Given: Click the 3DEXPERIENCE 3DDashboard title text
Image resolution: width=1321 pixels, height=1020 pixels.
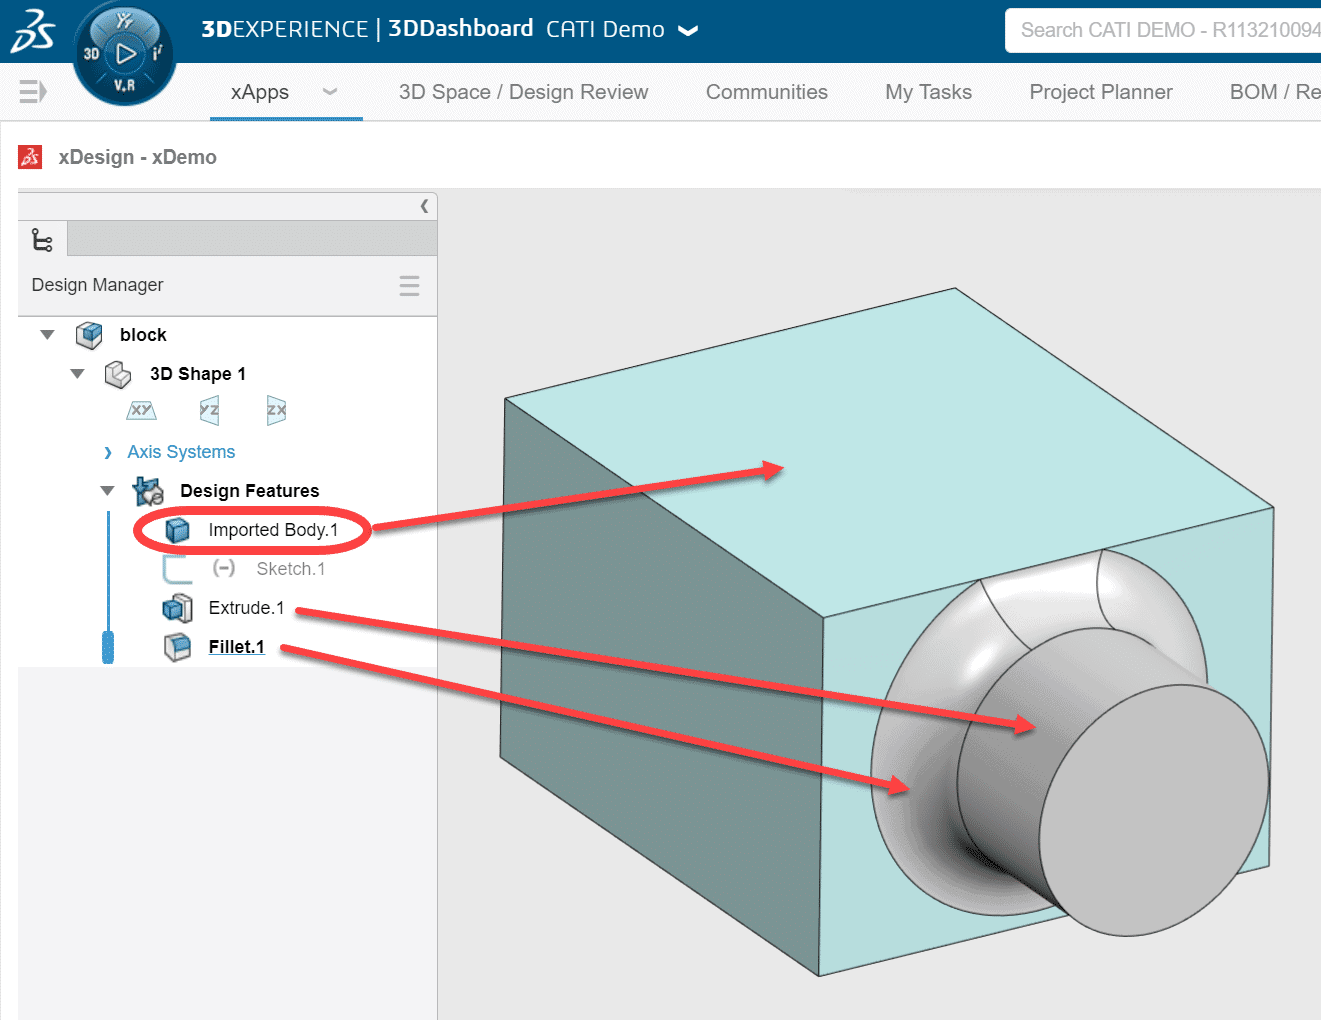Looking at the screenshot, I should click(367, 29).
